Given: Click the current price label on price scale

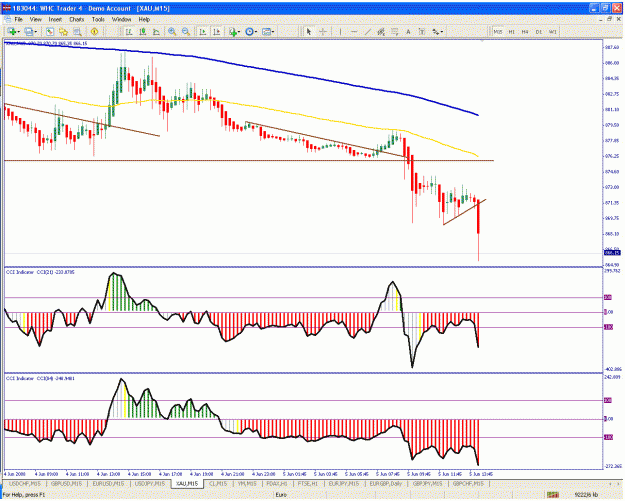Looking at the screenshot, I should 612,253.
